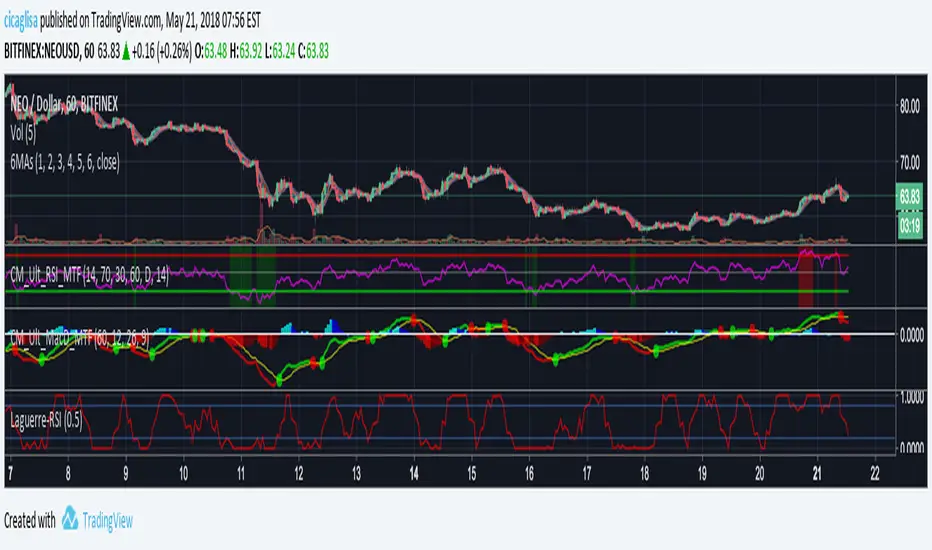Click date 21 on time axis
This screenshot has height=550, width=932.
point(817,474)
